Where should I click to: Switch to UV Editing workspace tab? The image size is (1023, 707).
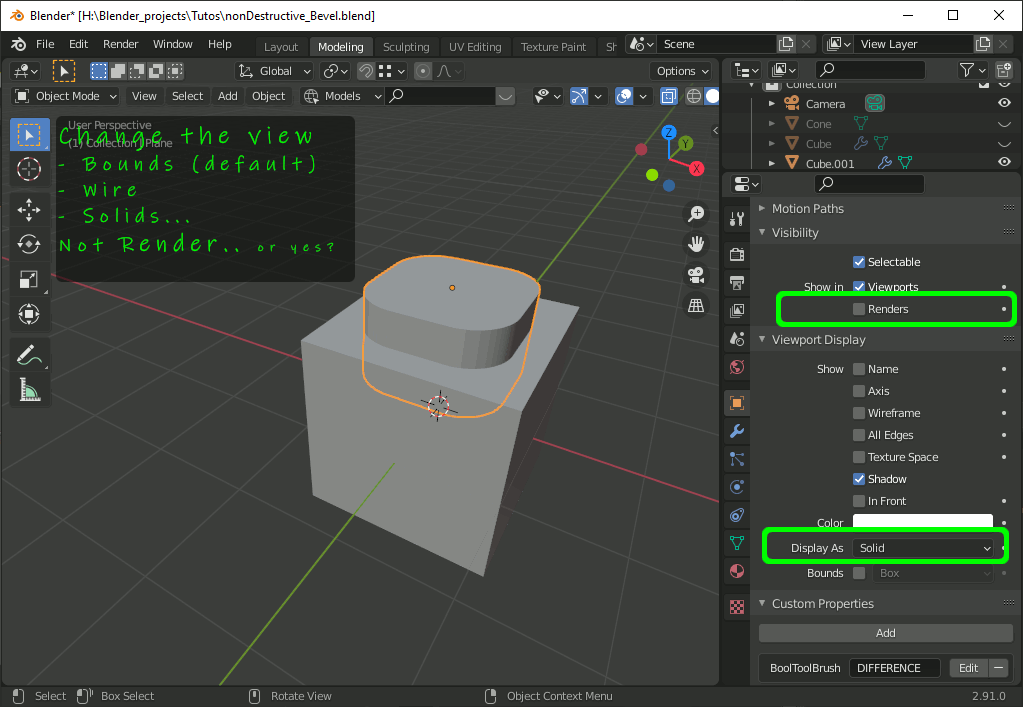[x=475, y=47]
